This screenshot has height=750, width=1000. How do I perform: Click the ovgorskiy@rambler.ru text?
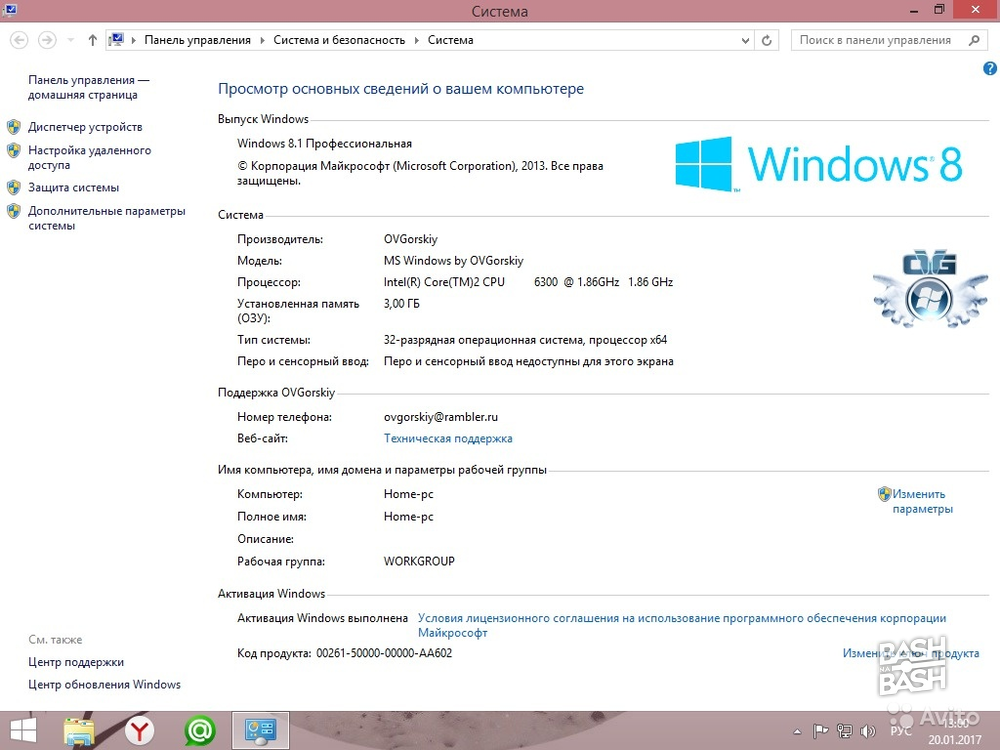coord(441,417)
